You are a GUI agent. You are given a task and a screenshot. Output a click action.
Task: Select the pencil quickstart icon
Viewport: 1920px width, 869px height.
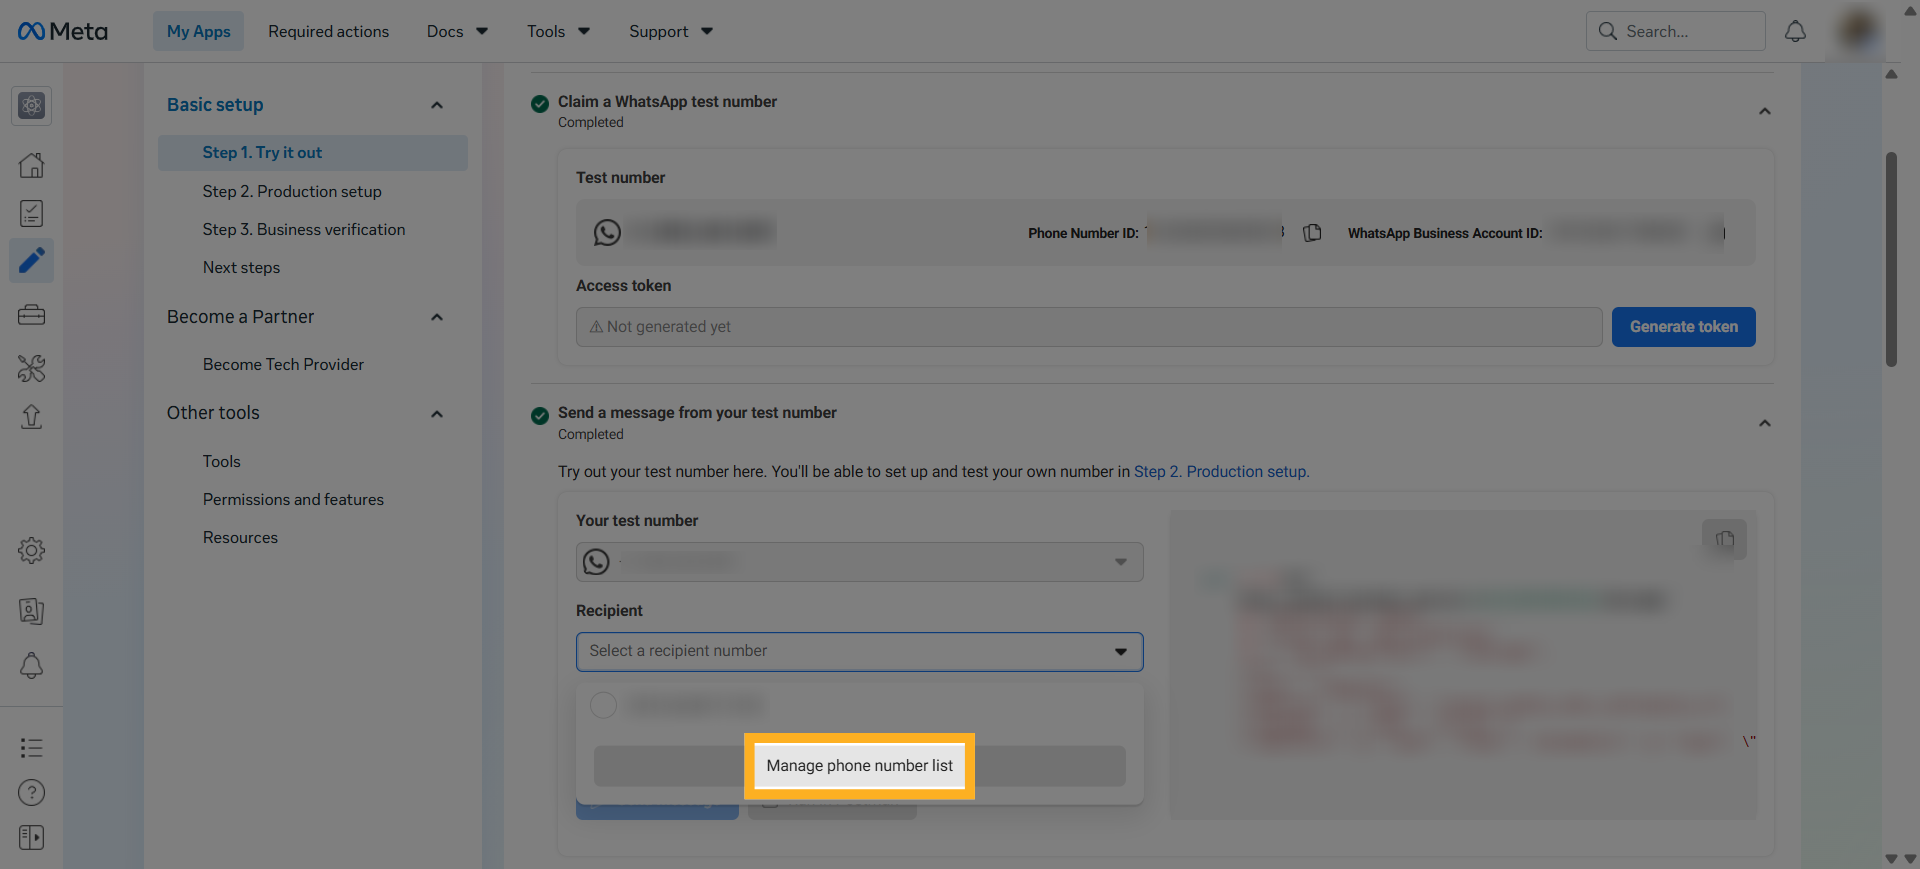(31, 261)
